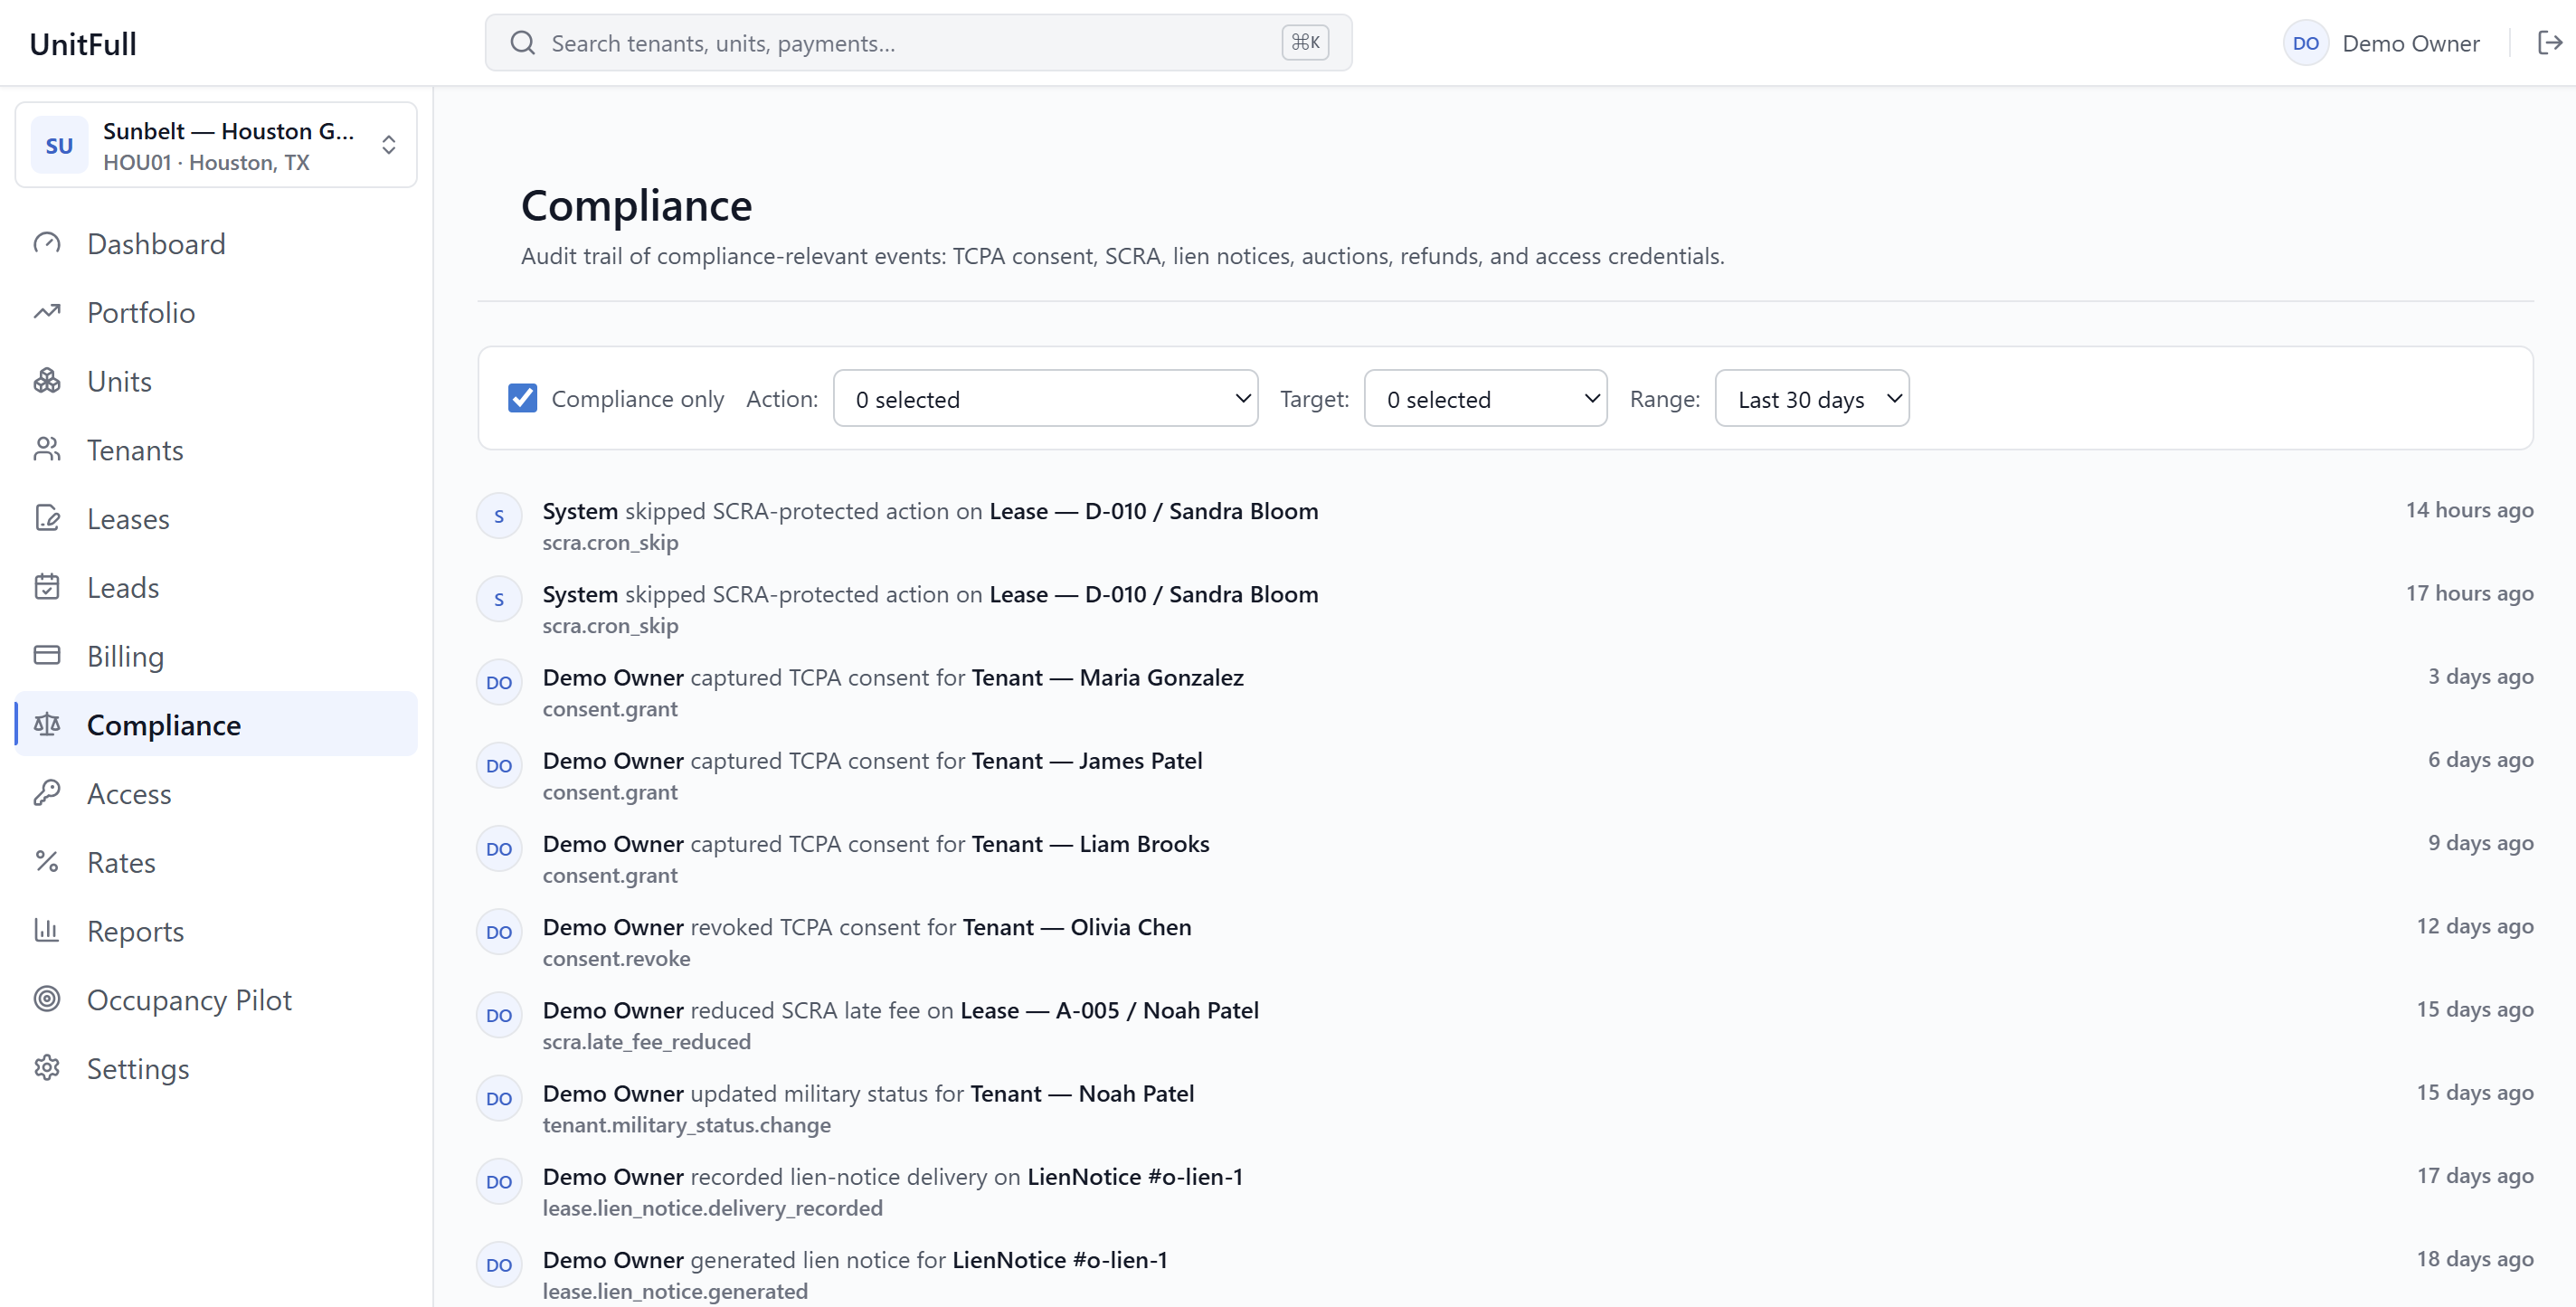Click the Settings gear icon
The image size is (2576, 1307).
coord(47,1068)
